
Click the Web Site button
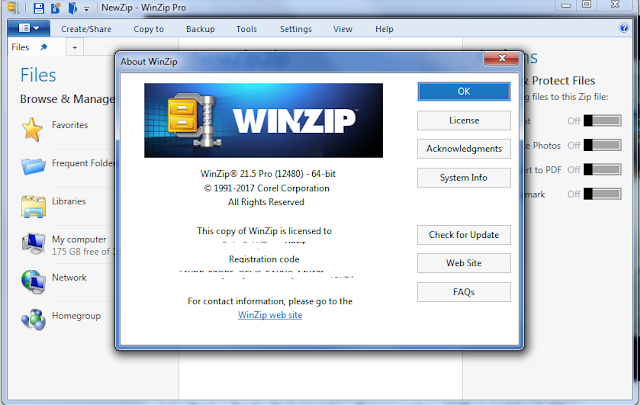pos(464,263)
